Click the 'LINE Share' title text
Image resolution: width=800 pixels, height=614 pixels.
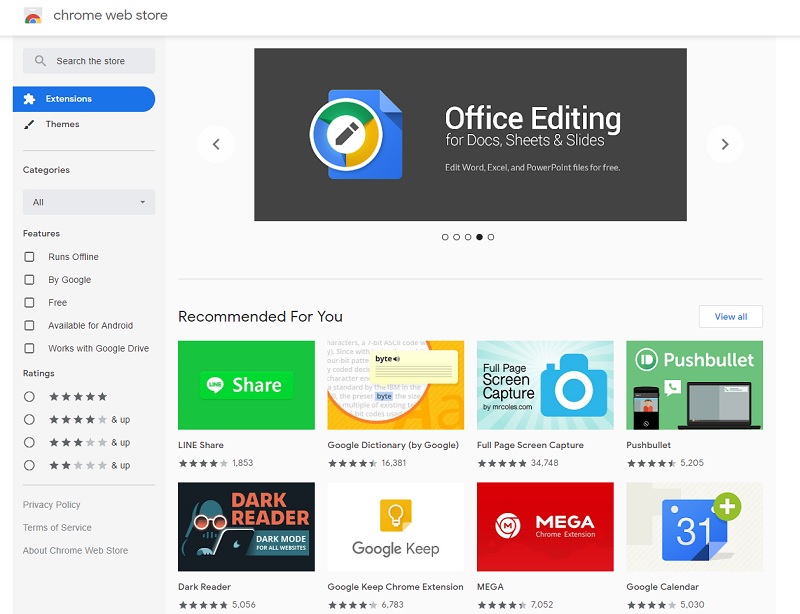coord(201,445)
